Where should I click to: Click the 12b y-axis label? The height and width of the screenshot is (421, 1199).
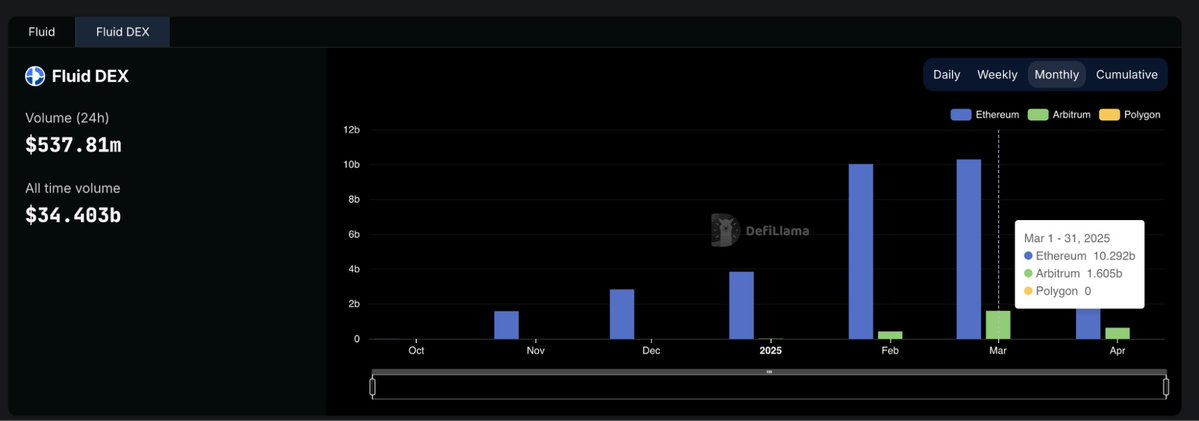pos(352,130)
